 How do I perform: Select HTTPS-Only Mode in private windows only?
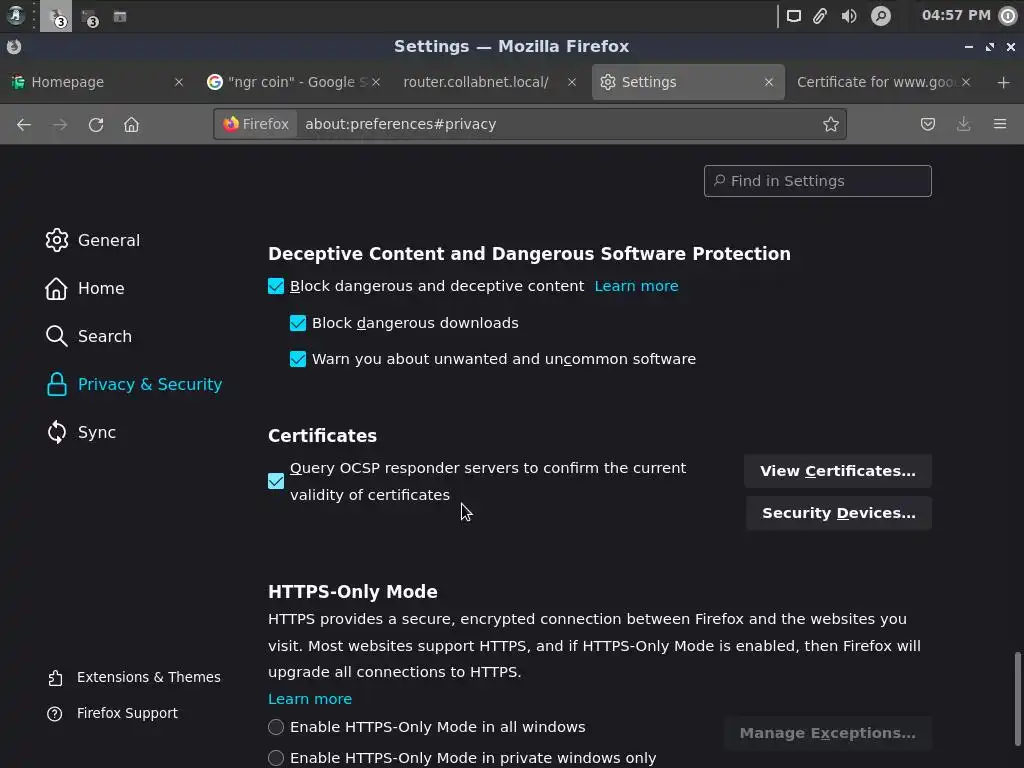pos(276,758)
